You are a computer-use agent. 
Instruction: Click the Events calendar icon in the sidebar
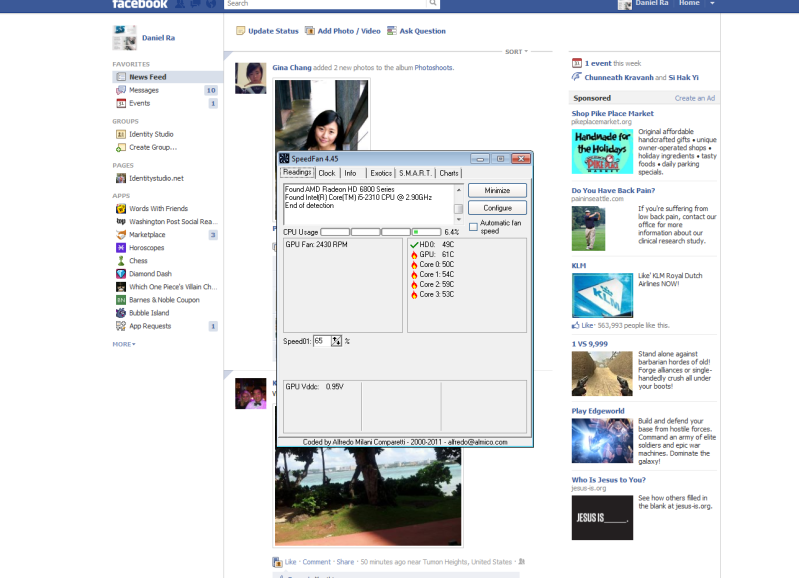click(x=121, y=103)
